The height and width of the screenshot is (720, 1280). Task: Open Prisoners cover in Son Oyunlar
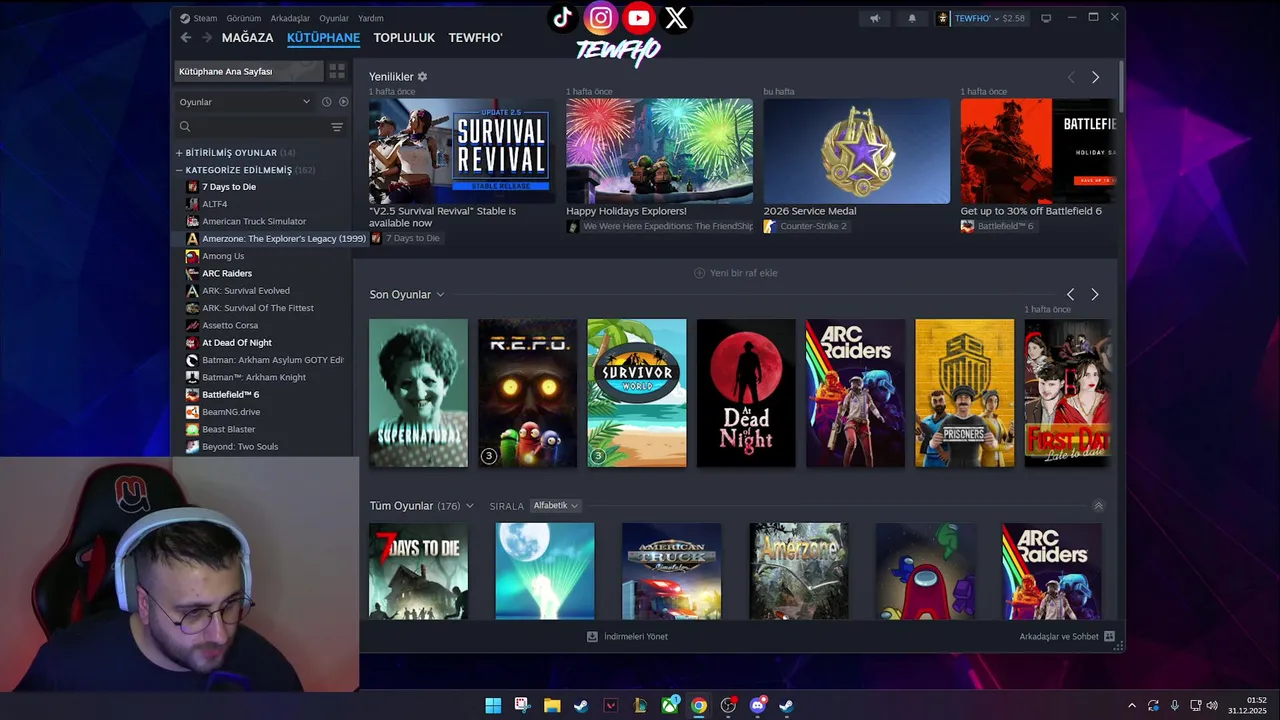point(964,393)
